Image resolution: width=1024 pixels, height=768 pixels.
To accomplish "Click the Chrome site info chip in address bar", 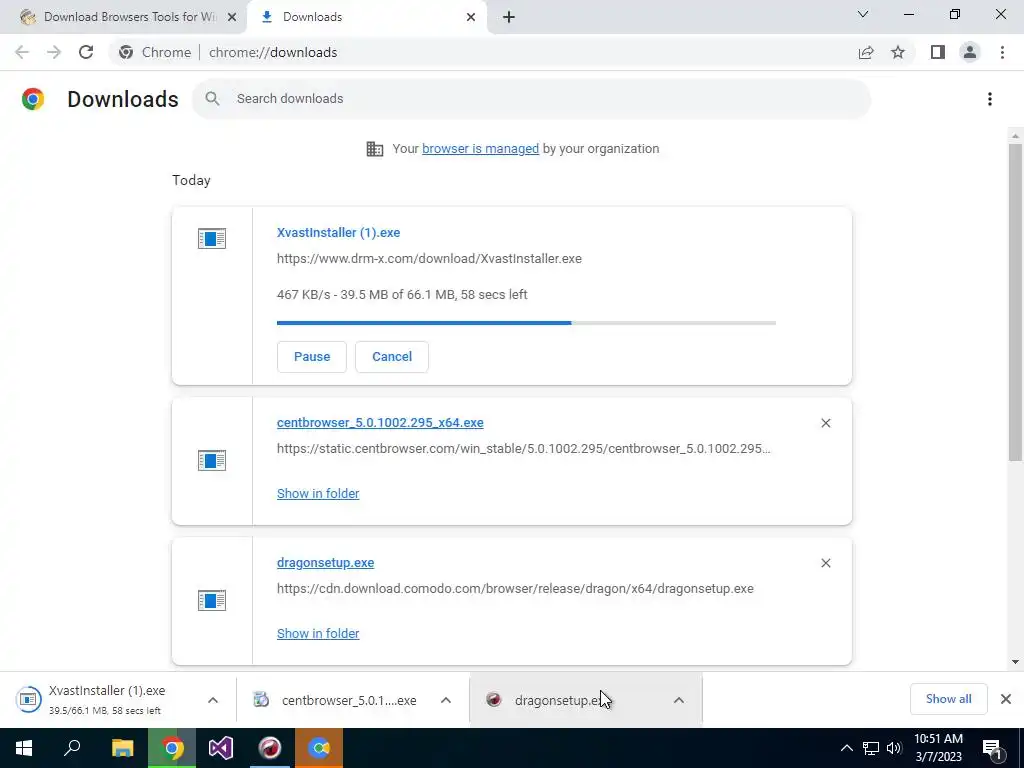I will (155, 52).
